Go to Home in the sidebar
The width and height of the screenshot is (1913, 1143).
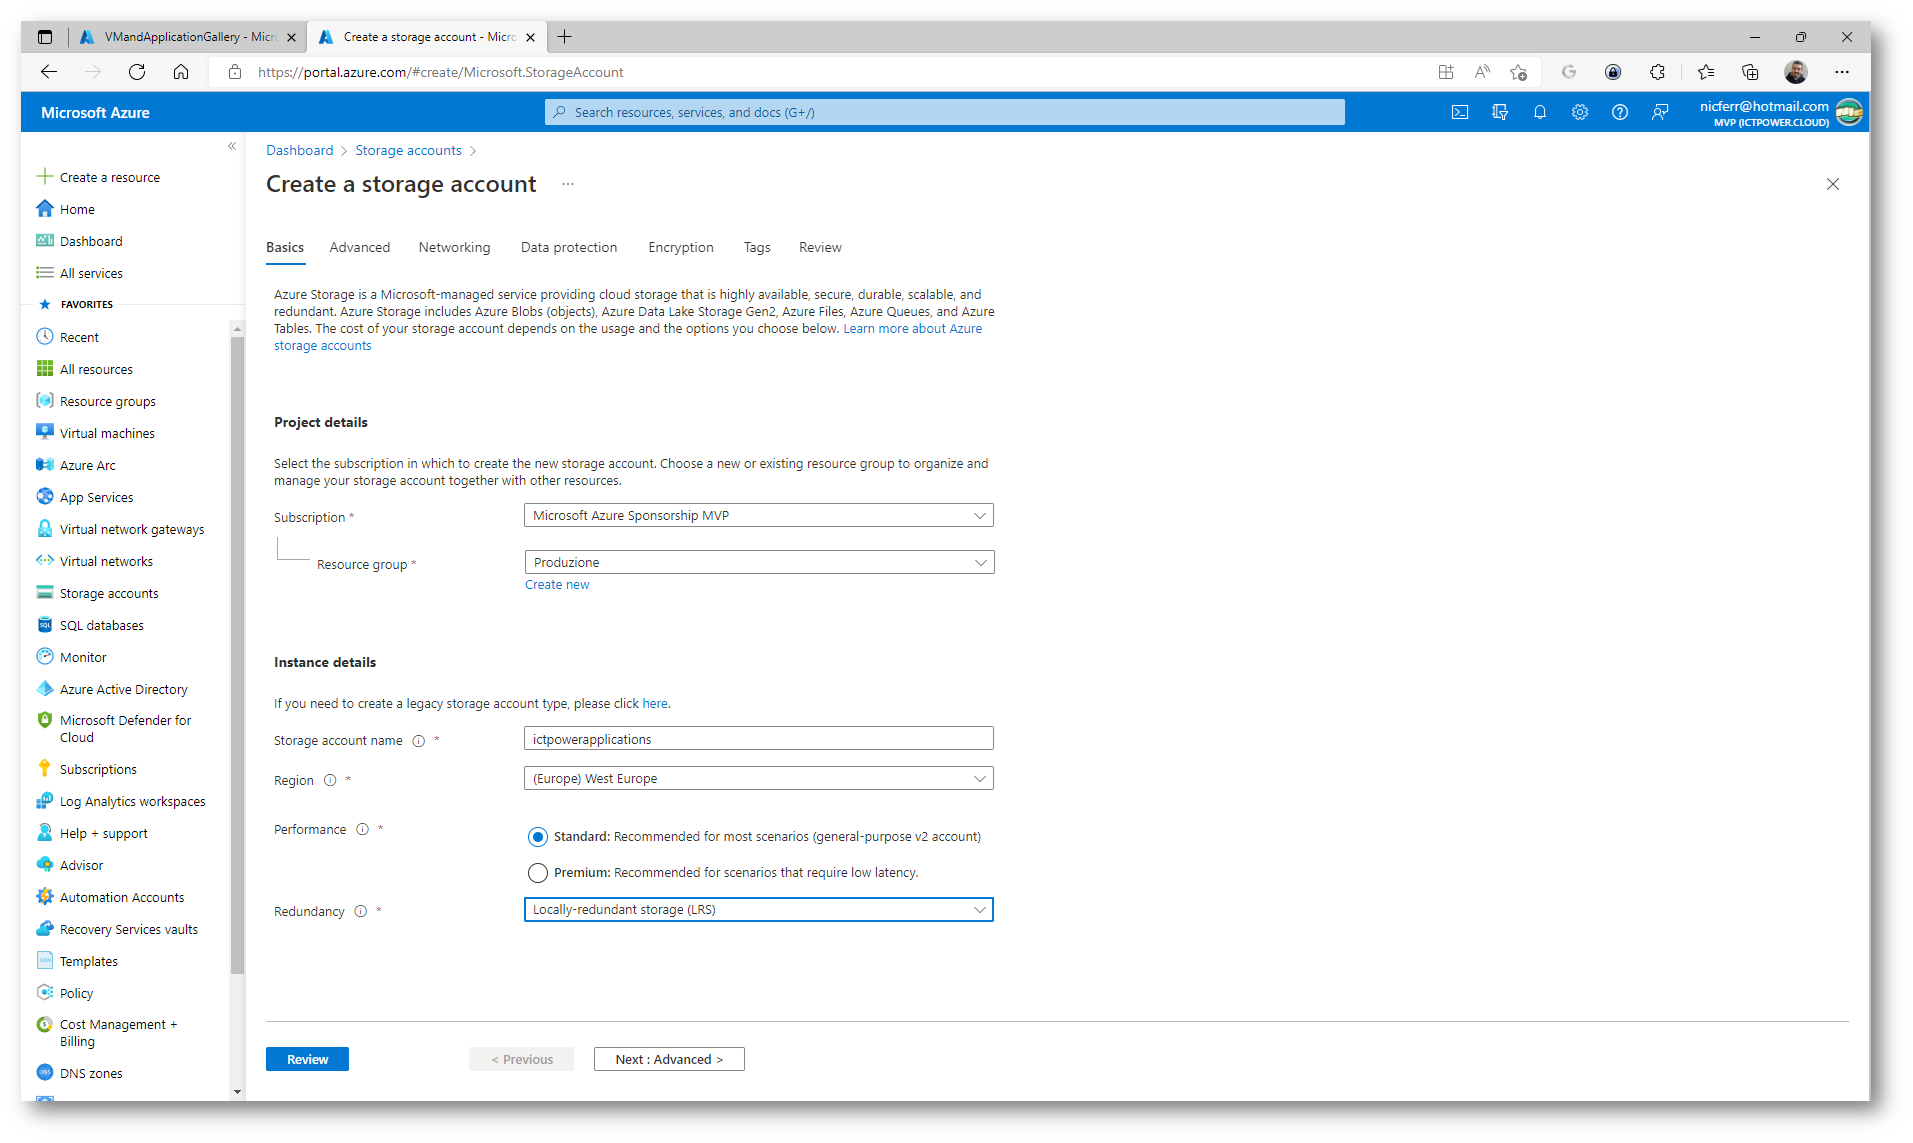[77, 209]
